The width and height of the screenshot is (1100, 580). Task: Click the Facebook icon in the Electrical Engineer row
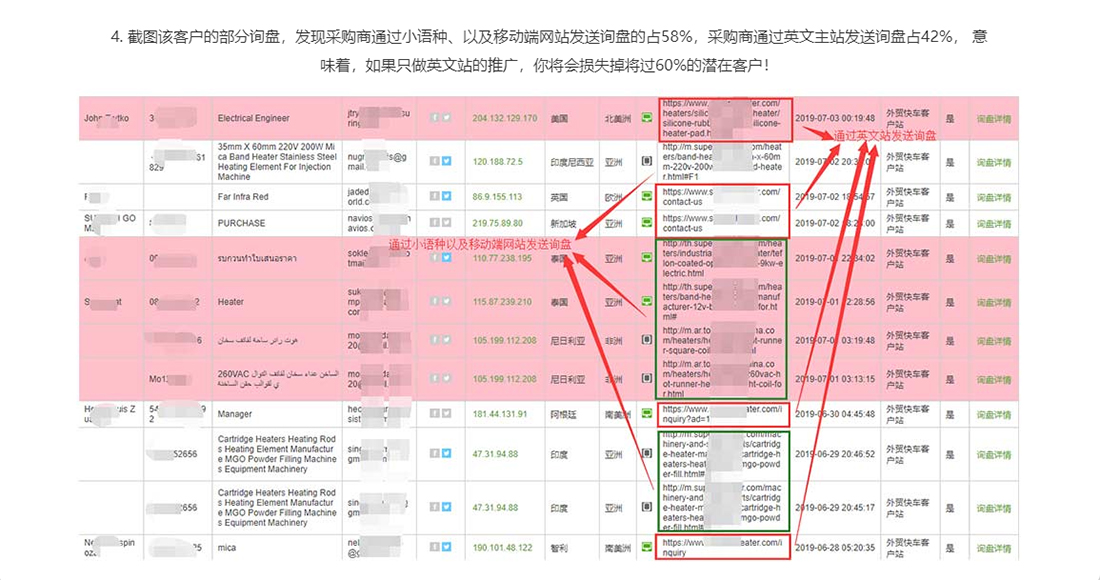pos(435,118)
